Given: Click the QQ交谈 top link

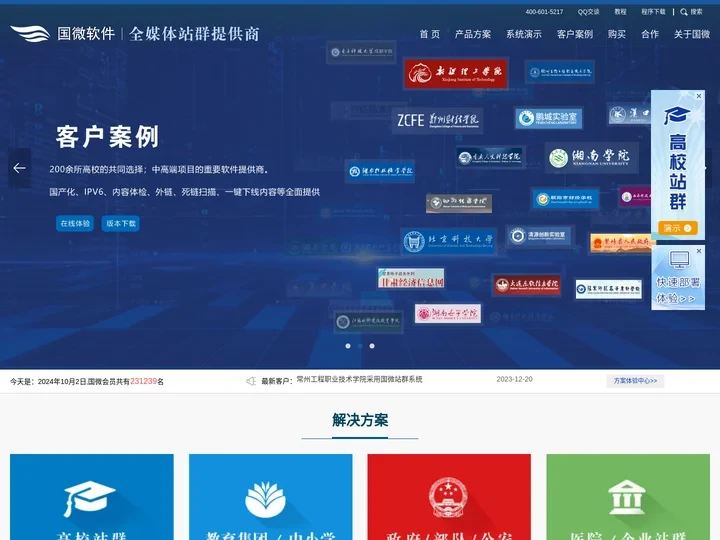Looking at the screenshot, I should click(x=588, y=11).
